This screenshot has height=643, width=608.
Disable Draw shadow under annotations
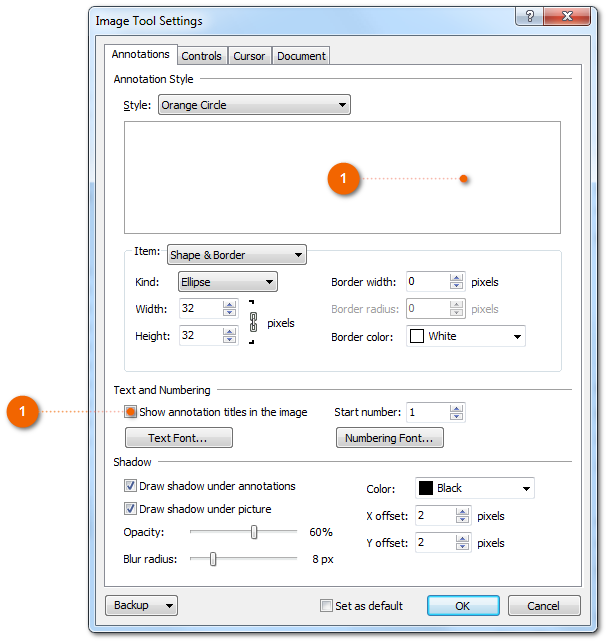point(130,486)
